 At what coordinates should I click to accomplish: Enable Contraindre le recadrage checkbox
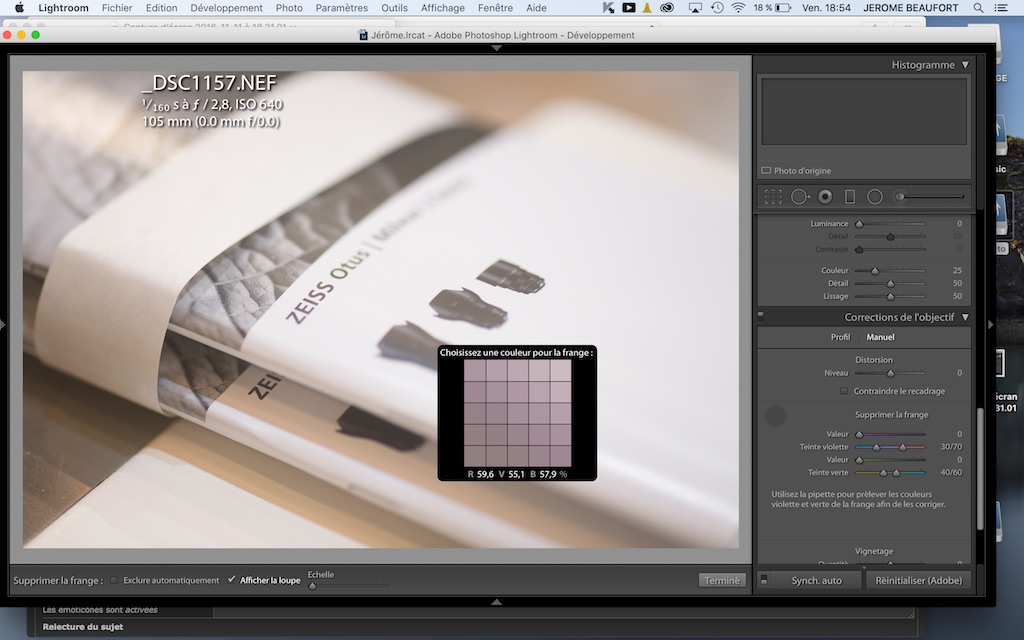(x=844, y=391)
